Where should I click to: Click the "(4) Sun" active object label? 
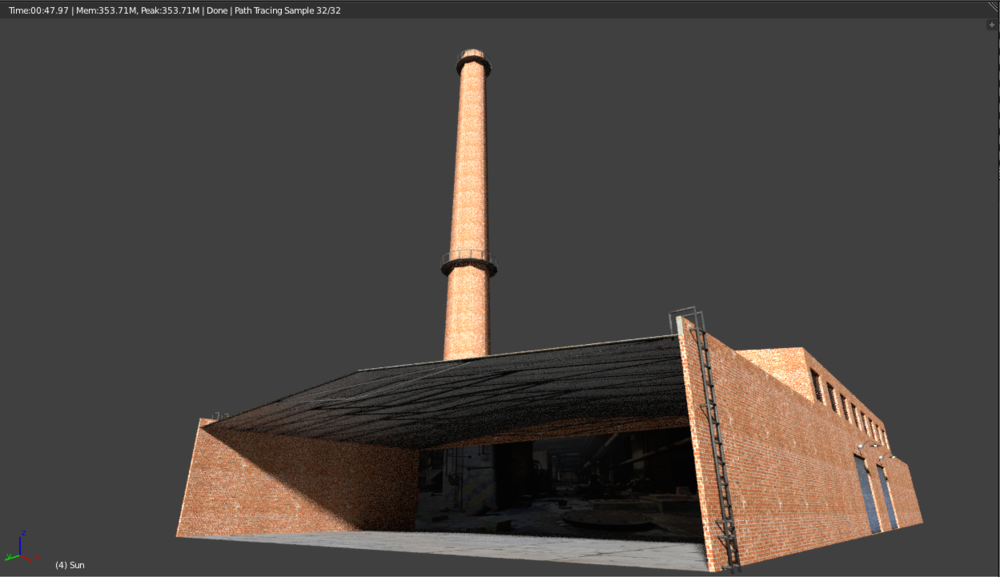pos(70,564)
